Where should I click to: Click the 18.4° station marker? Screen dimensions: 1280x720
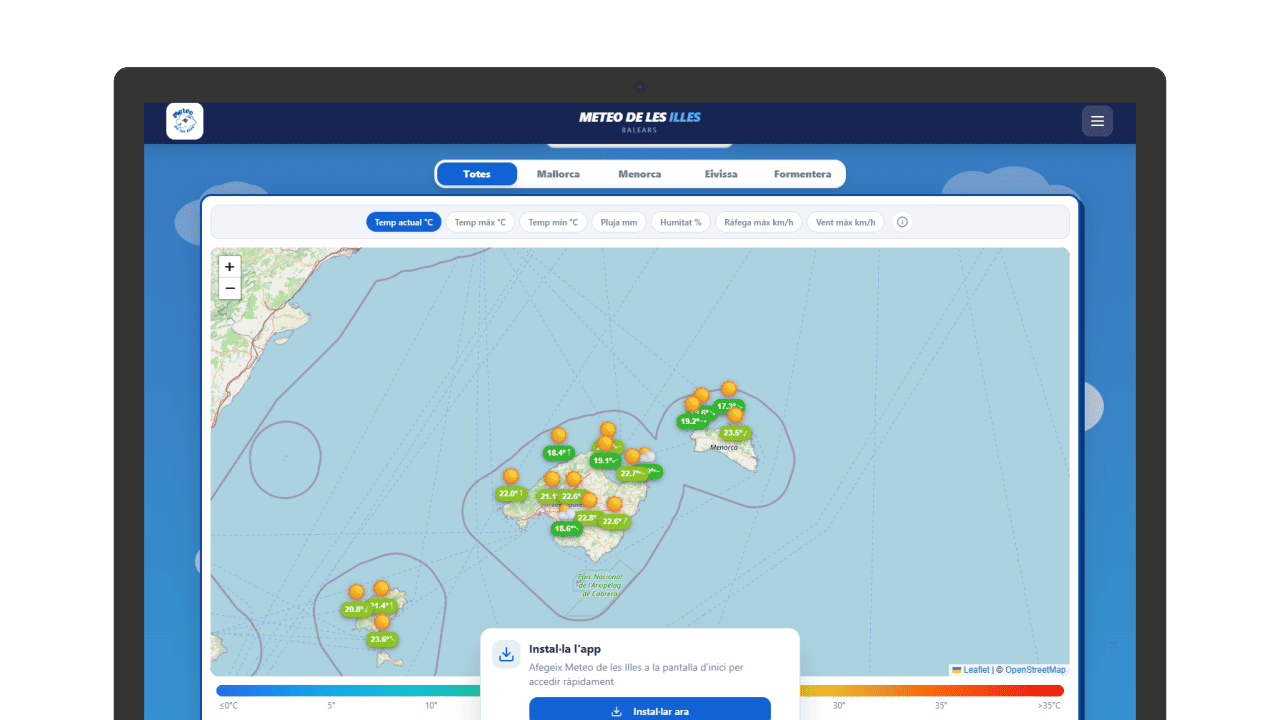coord(558,453)
